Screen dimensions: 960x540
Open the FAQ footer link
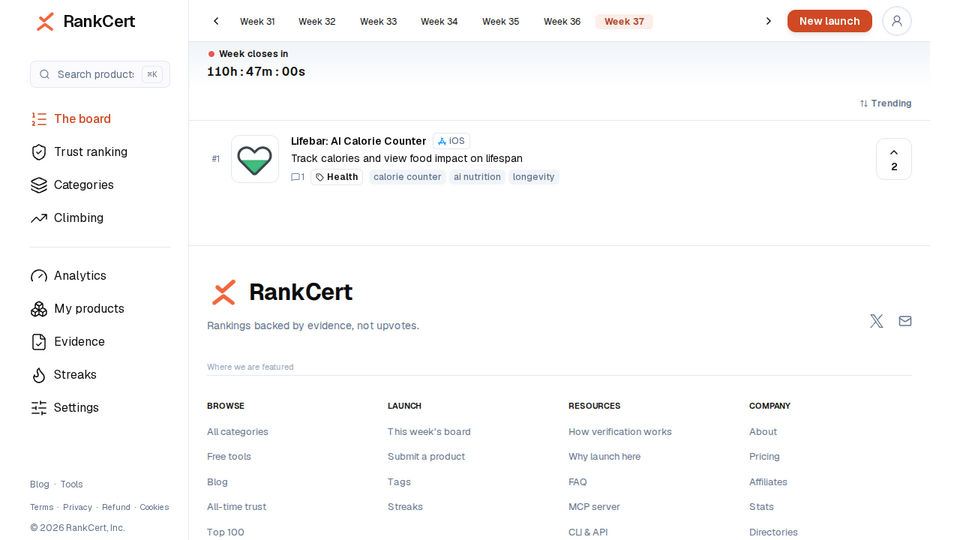577,482
